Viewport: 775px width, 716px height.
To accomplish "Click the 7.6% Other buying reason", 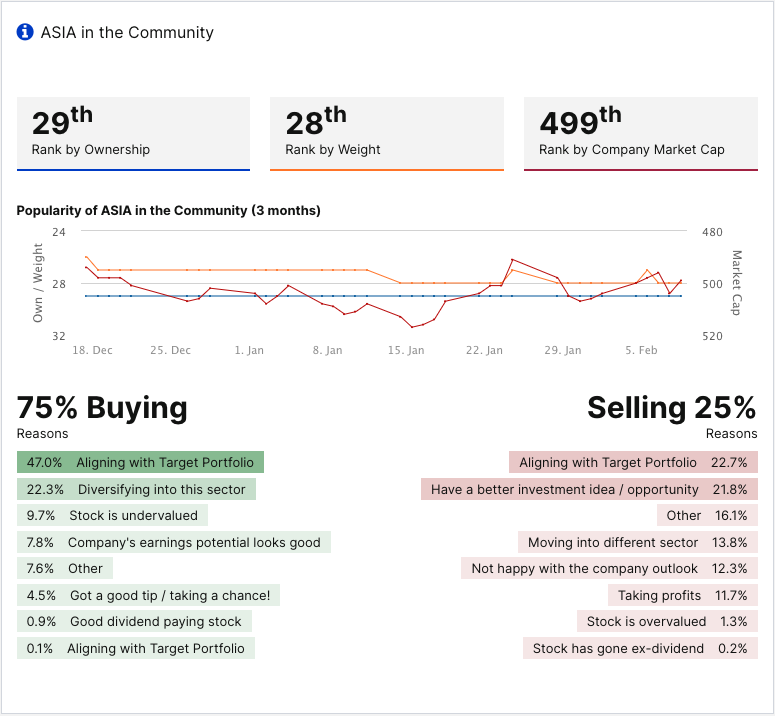I will click(x=64, y=568).
